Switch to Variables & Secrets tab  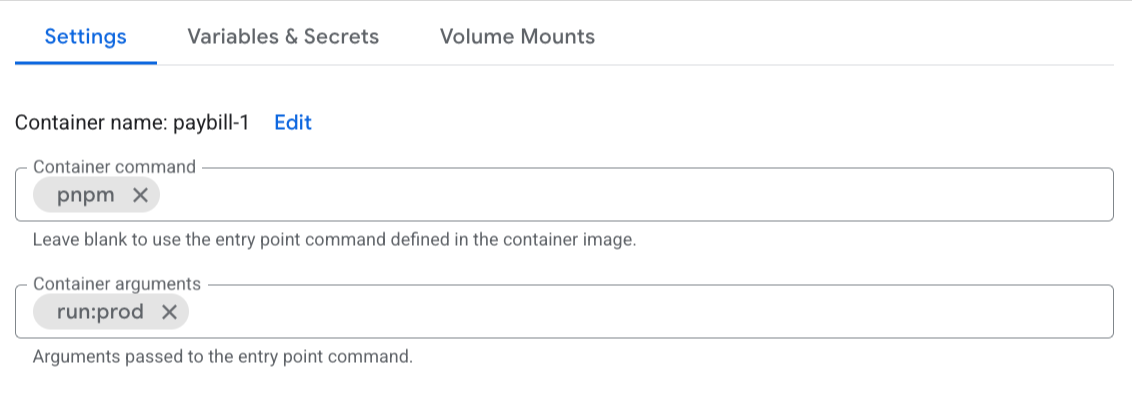[283, 37]
